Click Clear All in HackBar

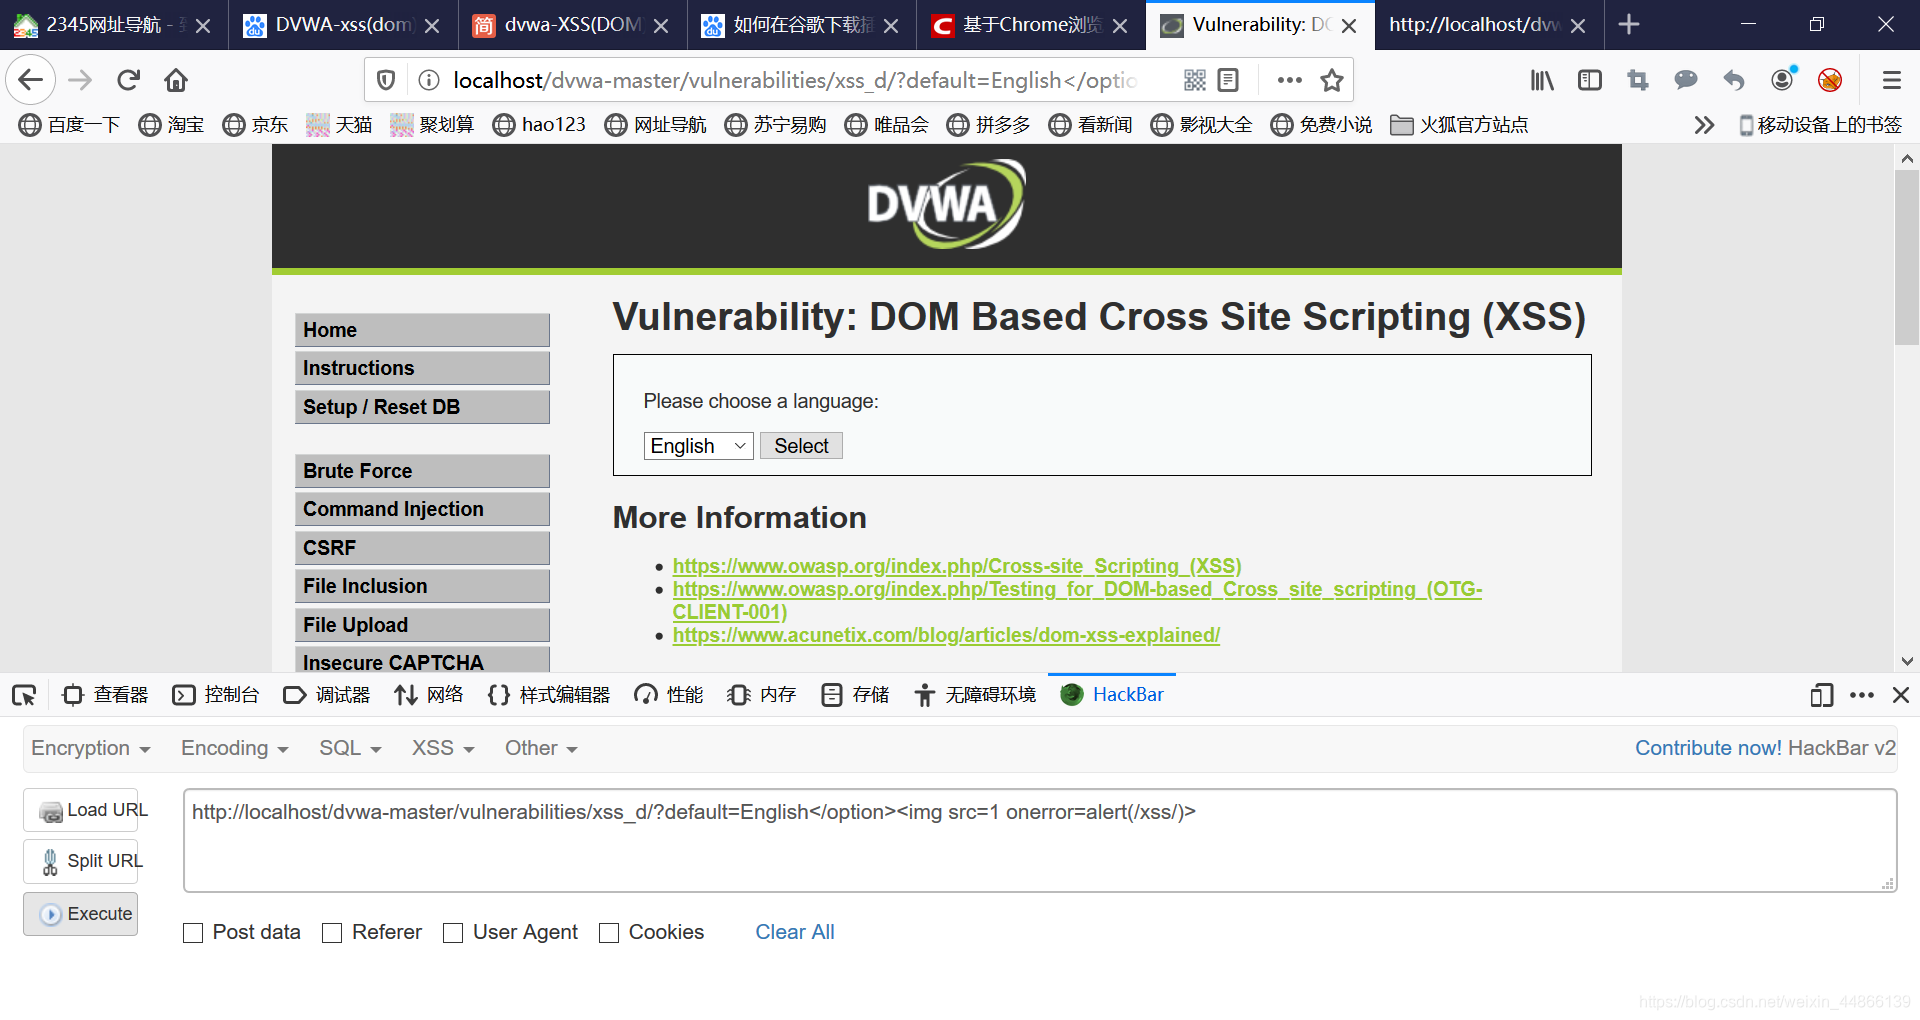[795, 932]
